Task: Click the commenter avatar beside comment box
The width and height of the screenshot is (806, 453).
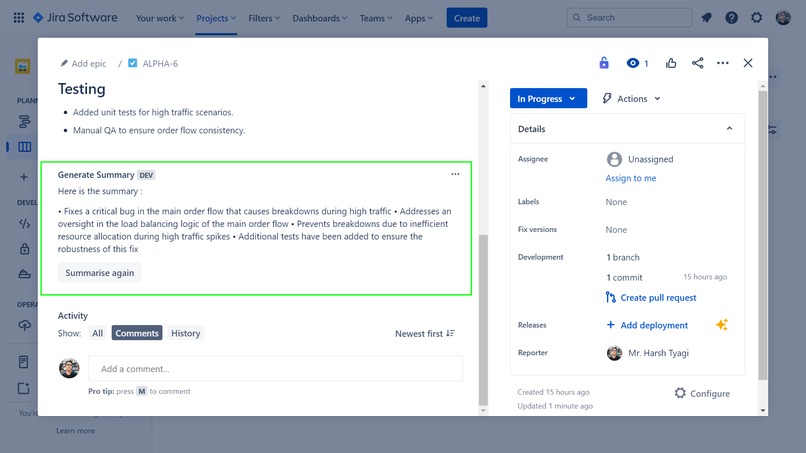Action: (69, 368)
